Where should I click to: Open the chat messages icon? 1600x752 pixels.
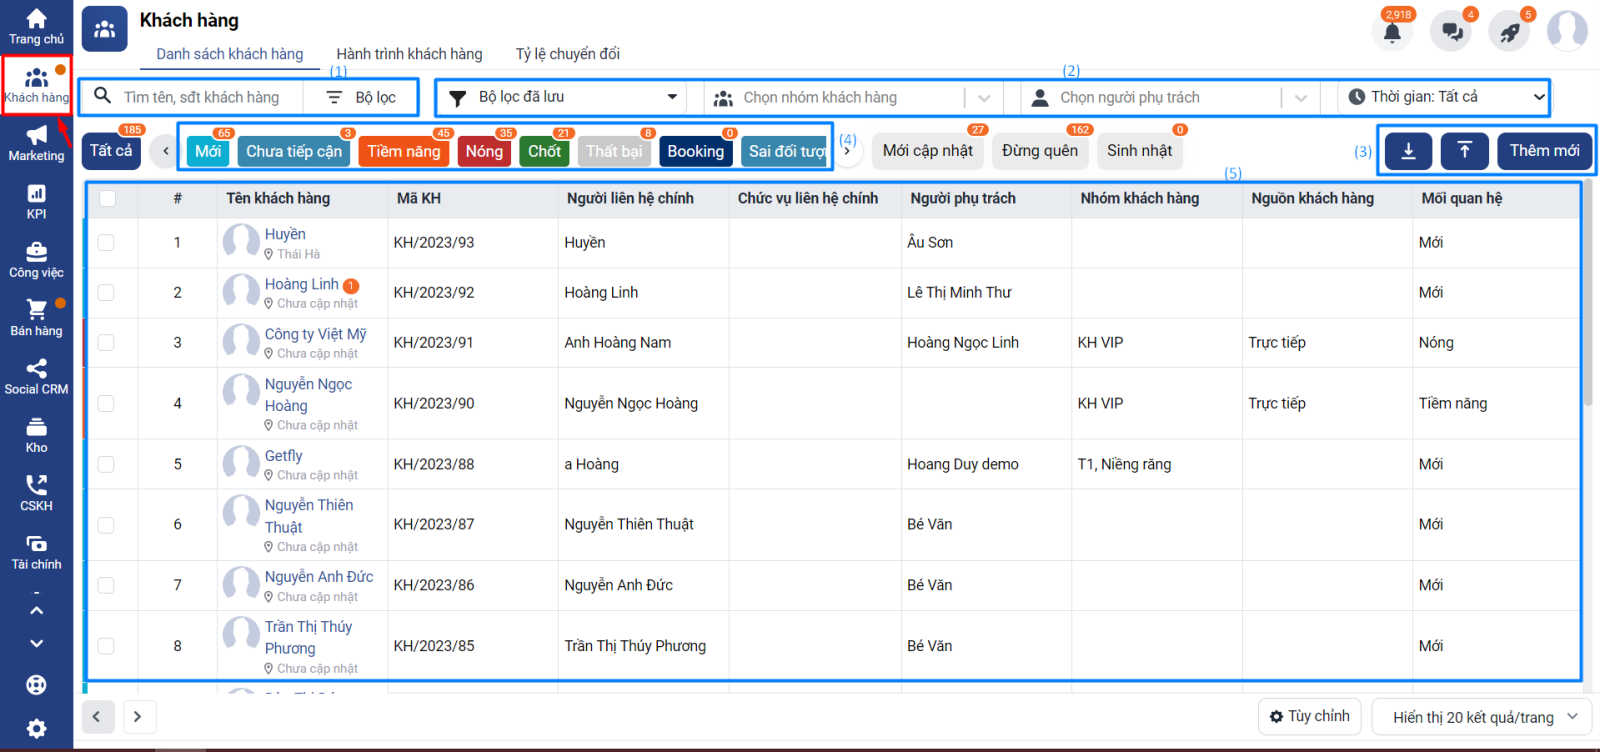pyautogui.click(x=1451, y=32)
